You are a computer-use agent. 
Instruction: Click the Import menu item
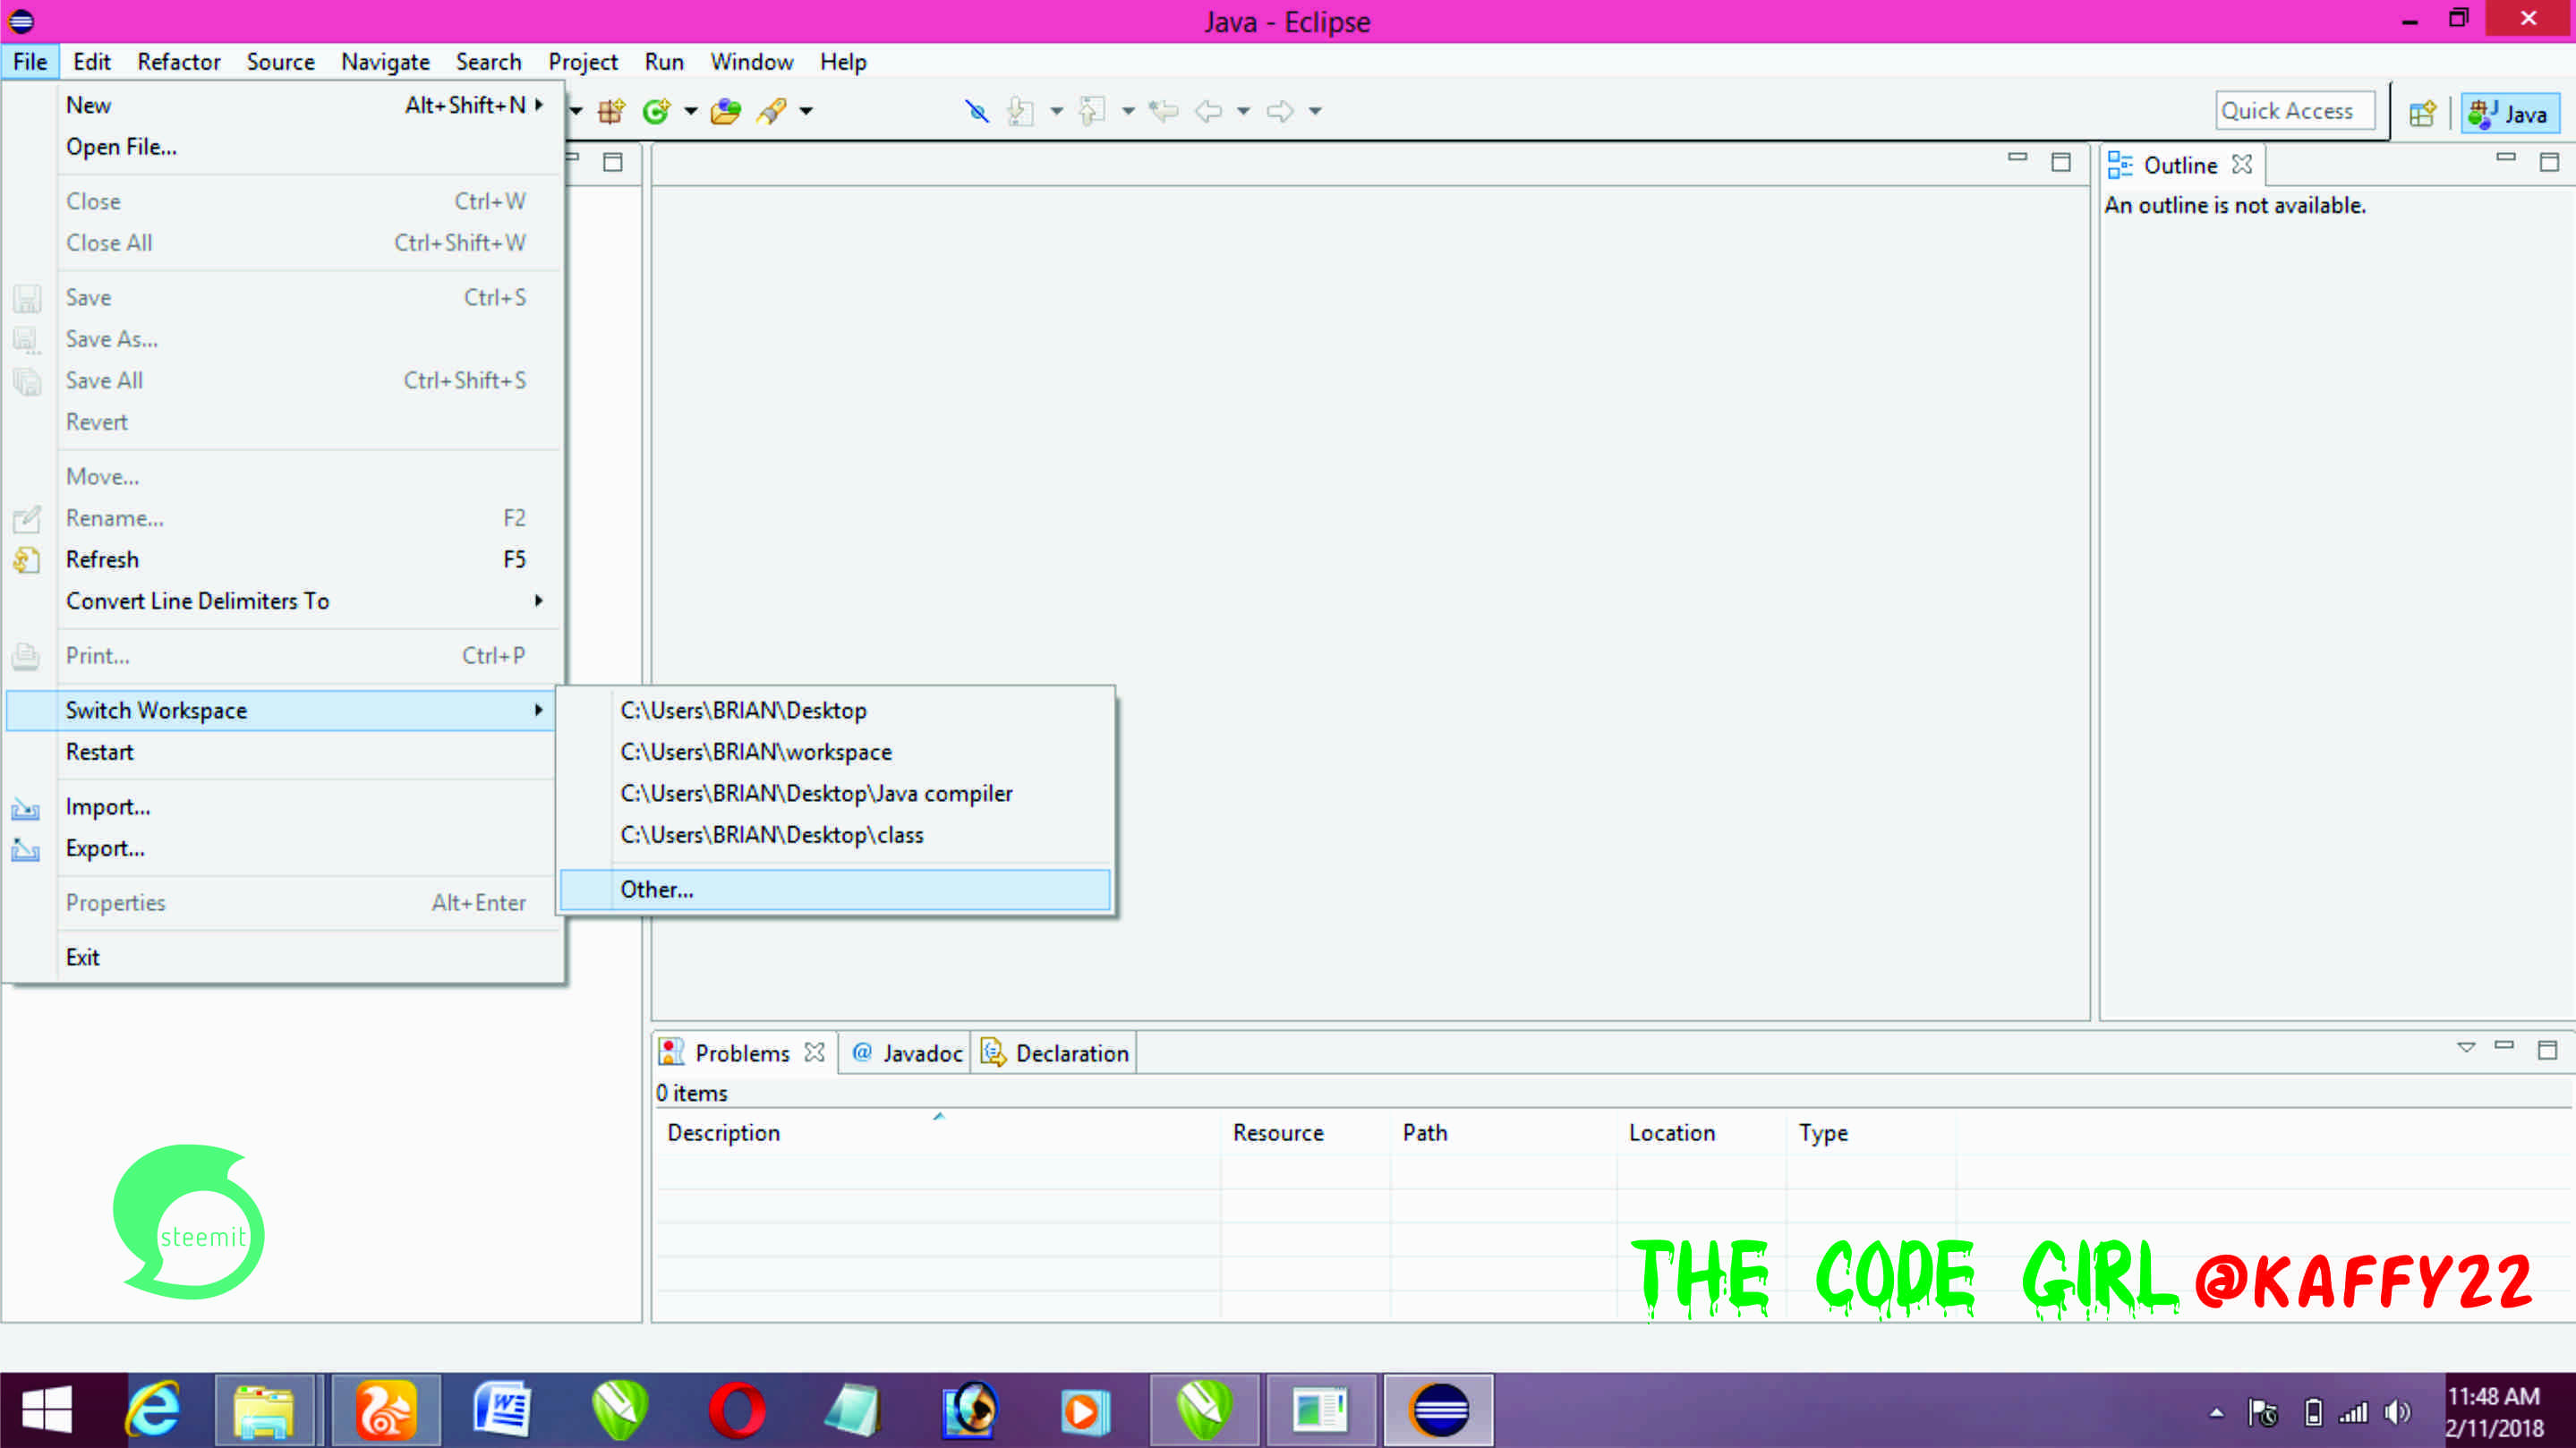(x=108, y=806)
